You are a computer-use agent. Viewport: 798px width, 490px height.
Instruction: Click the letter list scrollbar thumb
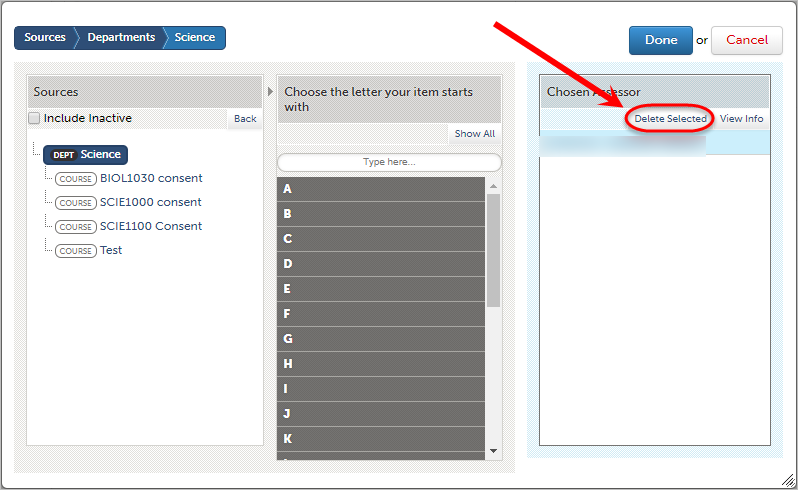point(493,250)
